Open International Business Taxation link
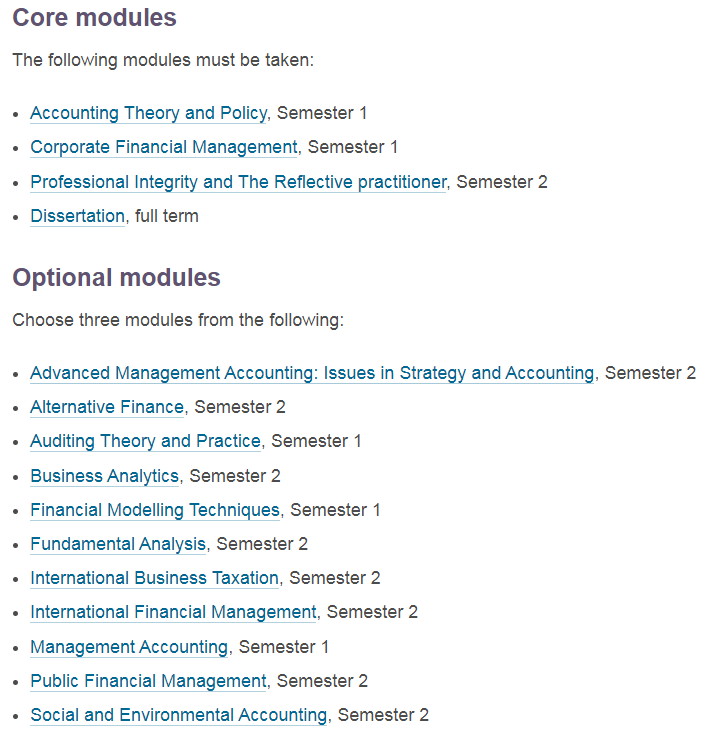Image resolution: width=710 pixels, height=736 pixels. (x=154, y=578)
